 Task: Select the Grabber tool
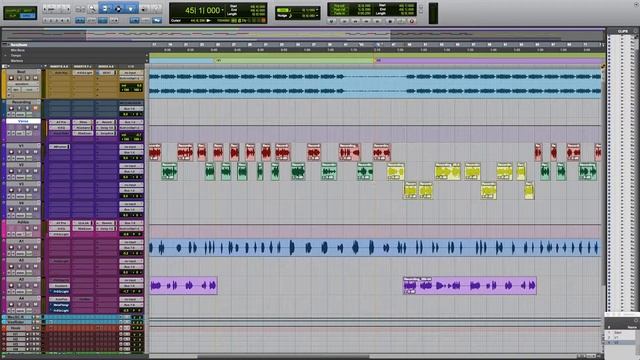pos(131,9)
